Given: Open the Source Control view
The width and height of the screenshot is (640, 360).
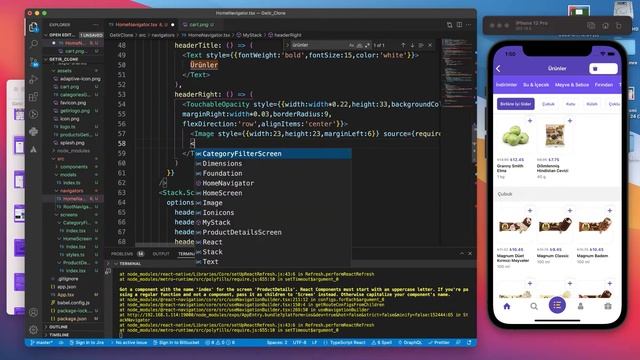Looking at the screenshot, I should (x=34, y=62).
